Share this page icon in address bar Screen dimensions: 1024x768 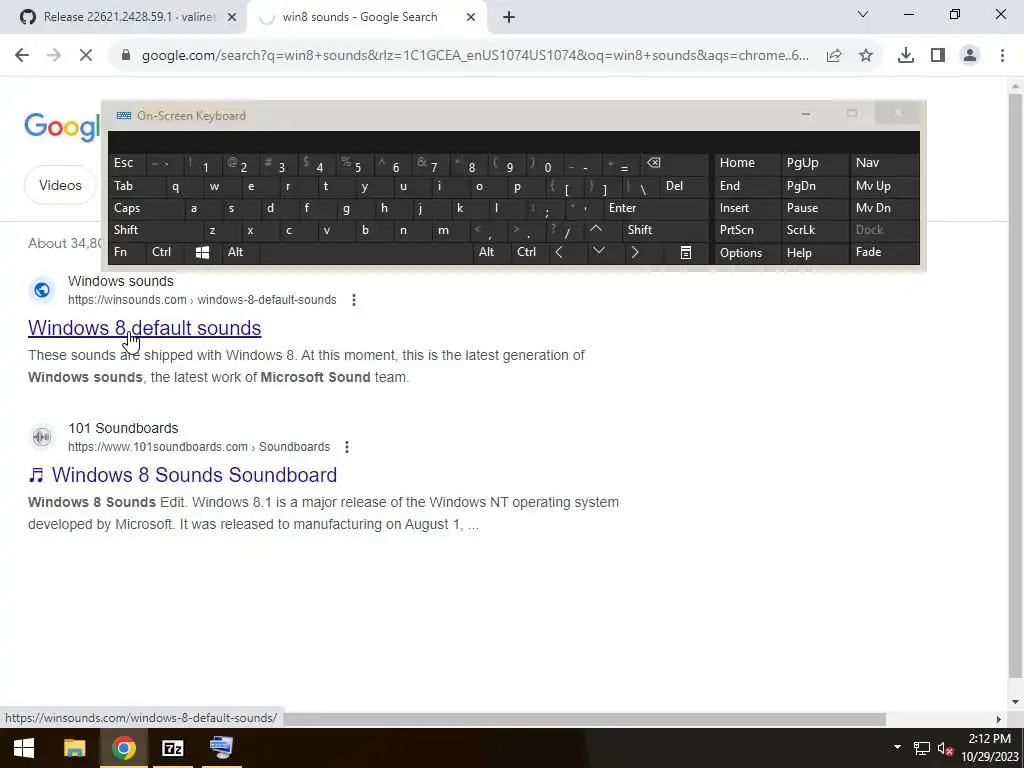point(834,56)
